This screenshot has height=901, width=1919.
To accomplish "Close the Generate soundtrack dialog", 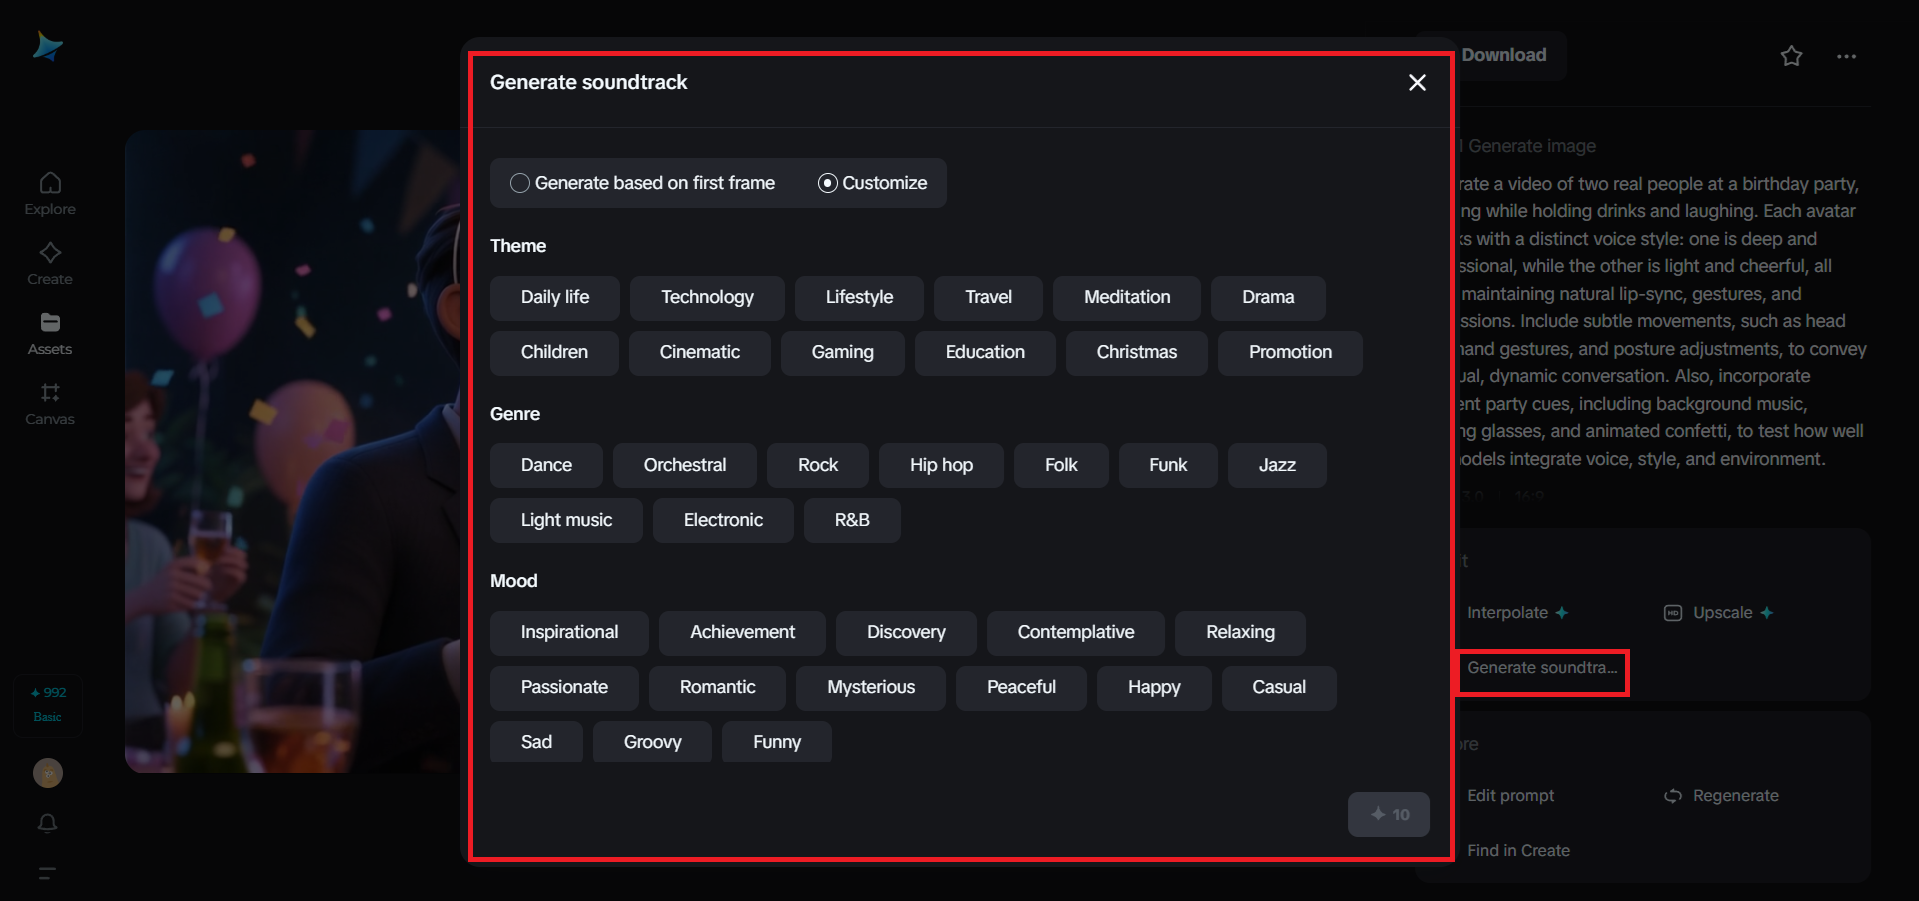I will click(x=1417, y=83).
